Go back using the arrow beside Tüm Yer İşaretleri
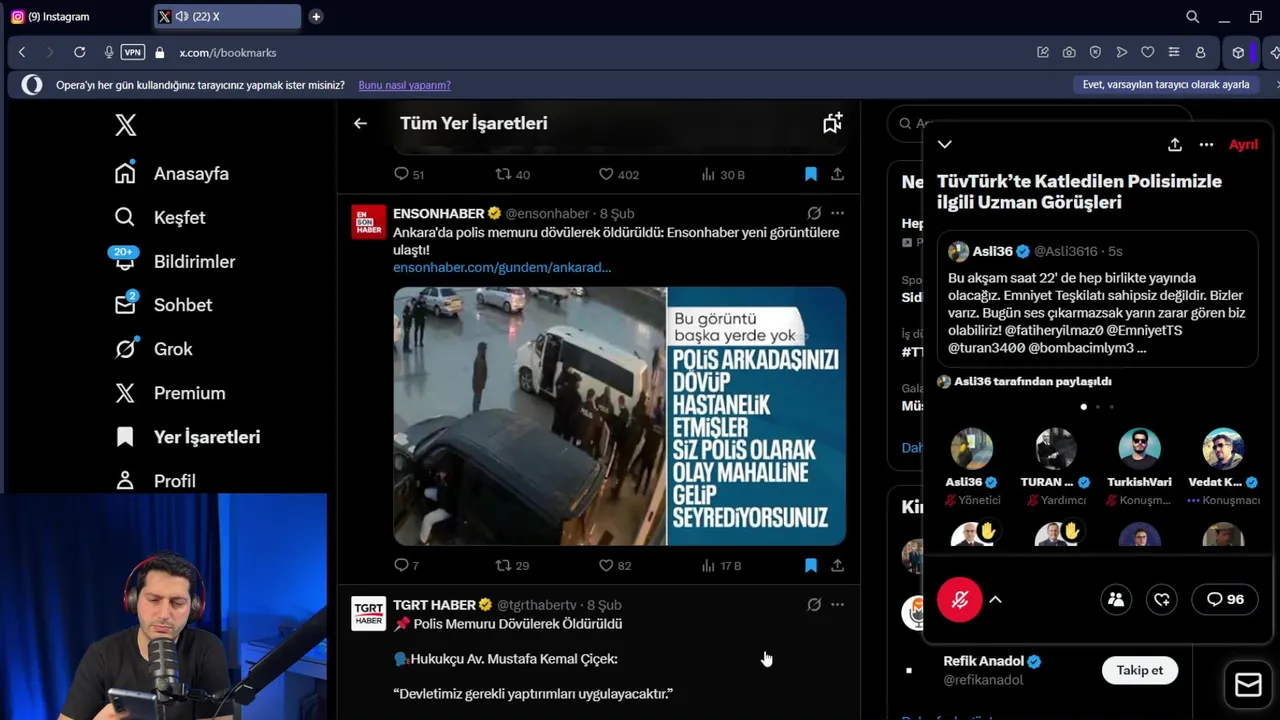This screenshot has width=1280, height=720. [x=360, y=123]
